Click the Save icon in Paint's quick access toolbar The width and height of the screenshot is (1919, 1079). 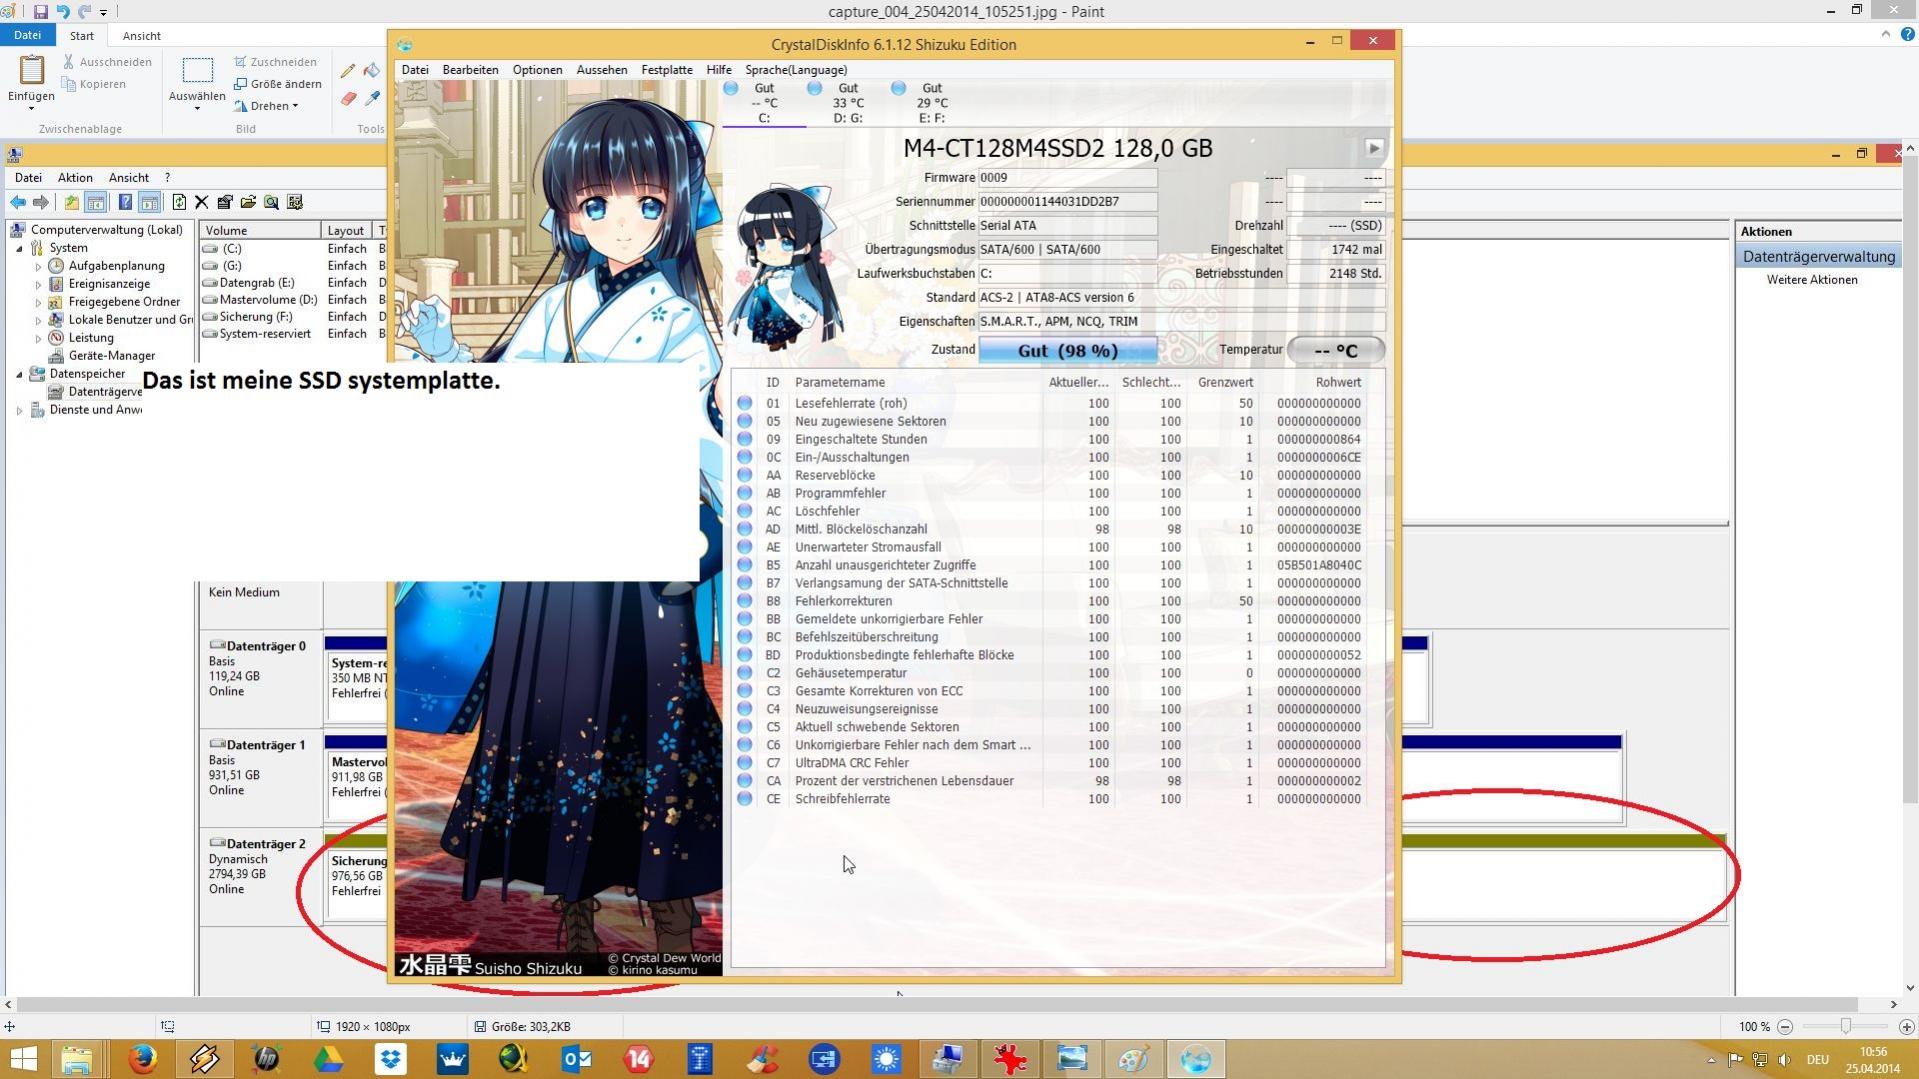pos(40,12)
